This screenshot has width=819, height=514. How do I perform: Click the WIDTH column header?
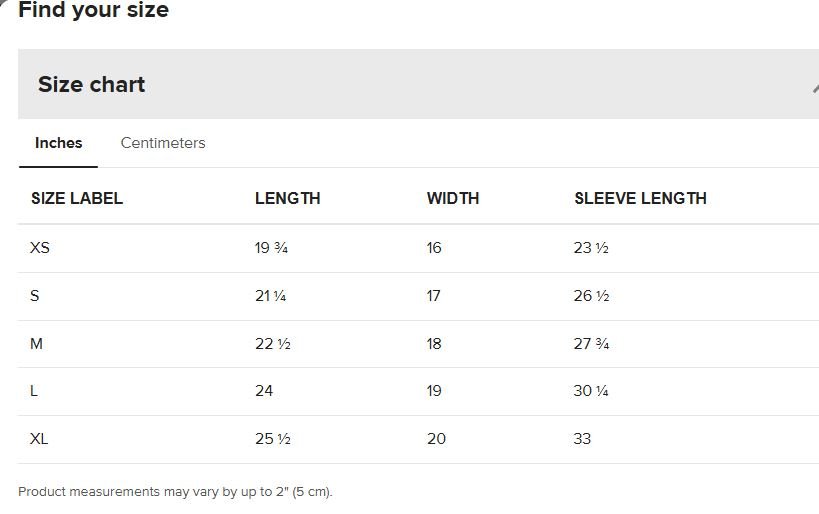click(453, 198)
